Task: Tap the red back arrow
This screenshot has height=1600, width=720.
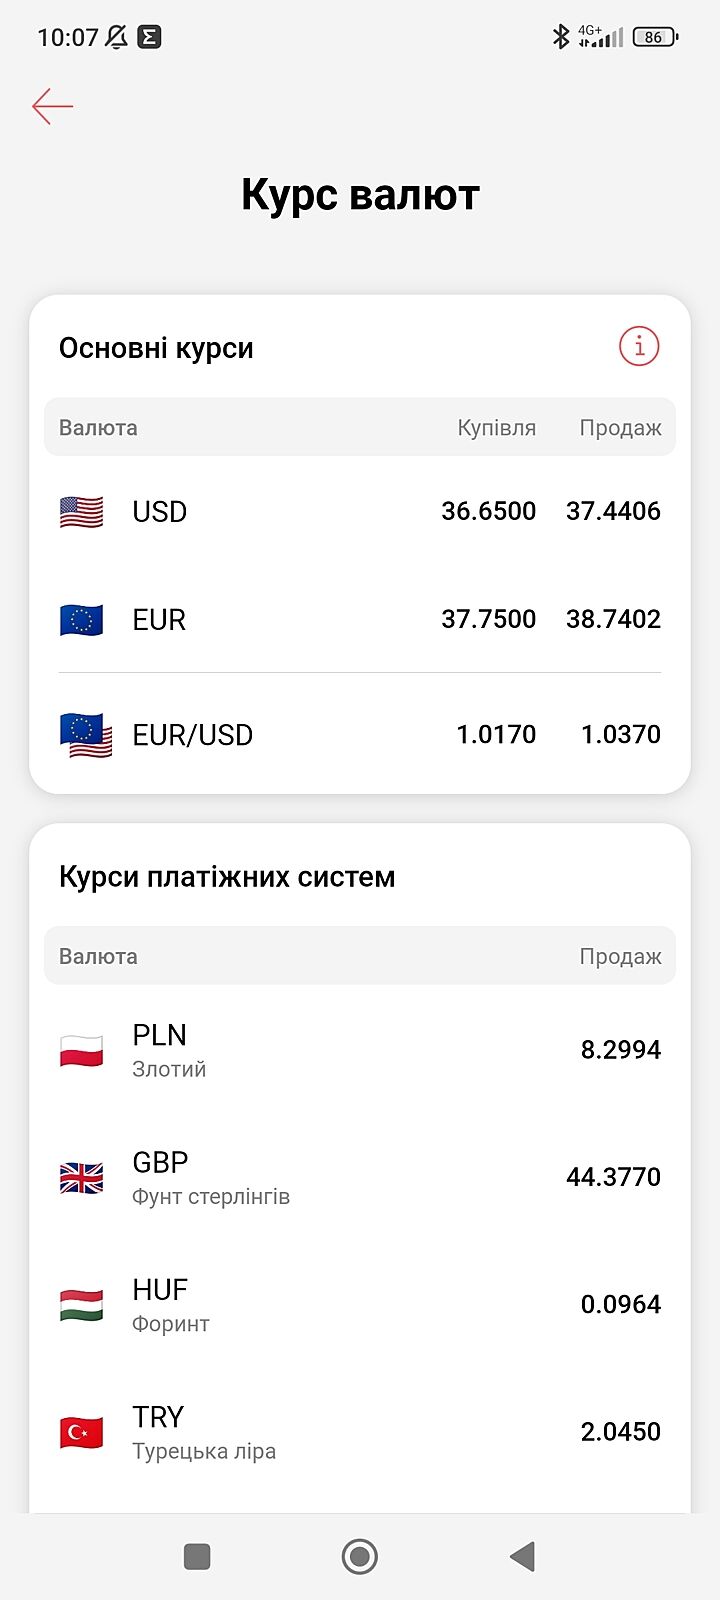Action: [x=52, y=106]
